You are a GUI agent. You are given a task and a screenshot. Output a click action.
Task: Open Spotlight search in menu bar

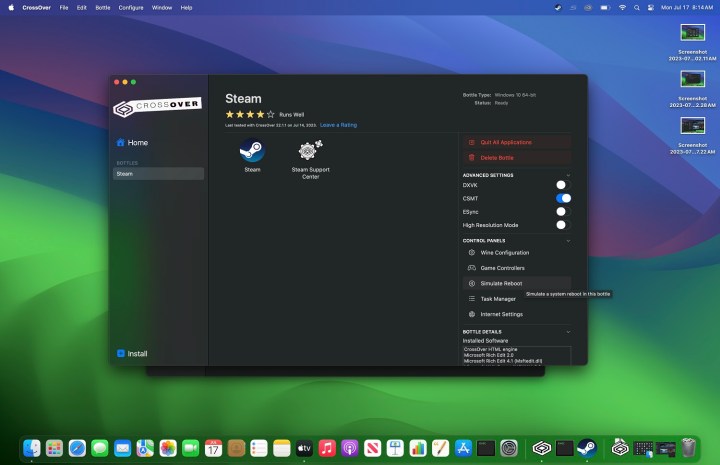(x=636, y=8)
